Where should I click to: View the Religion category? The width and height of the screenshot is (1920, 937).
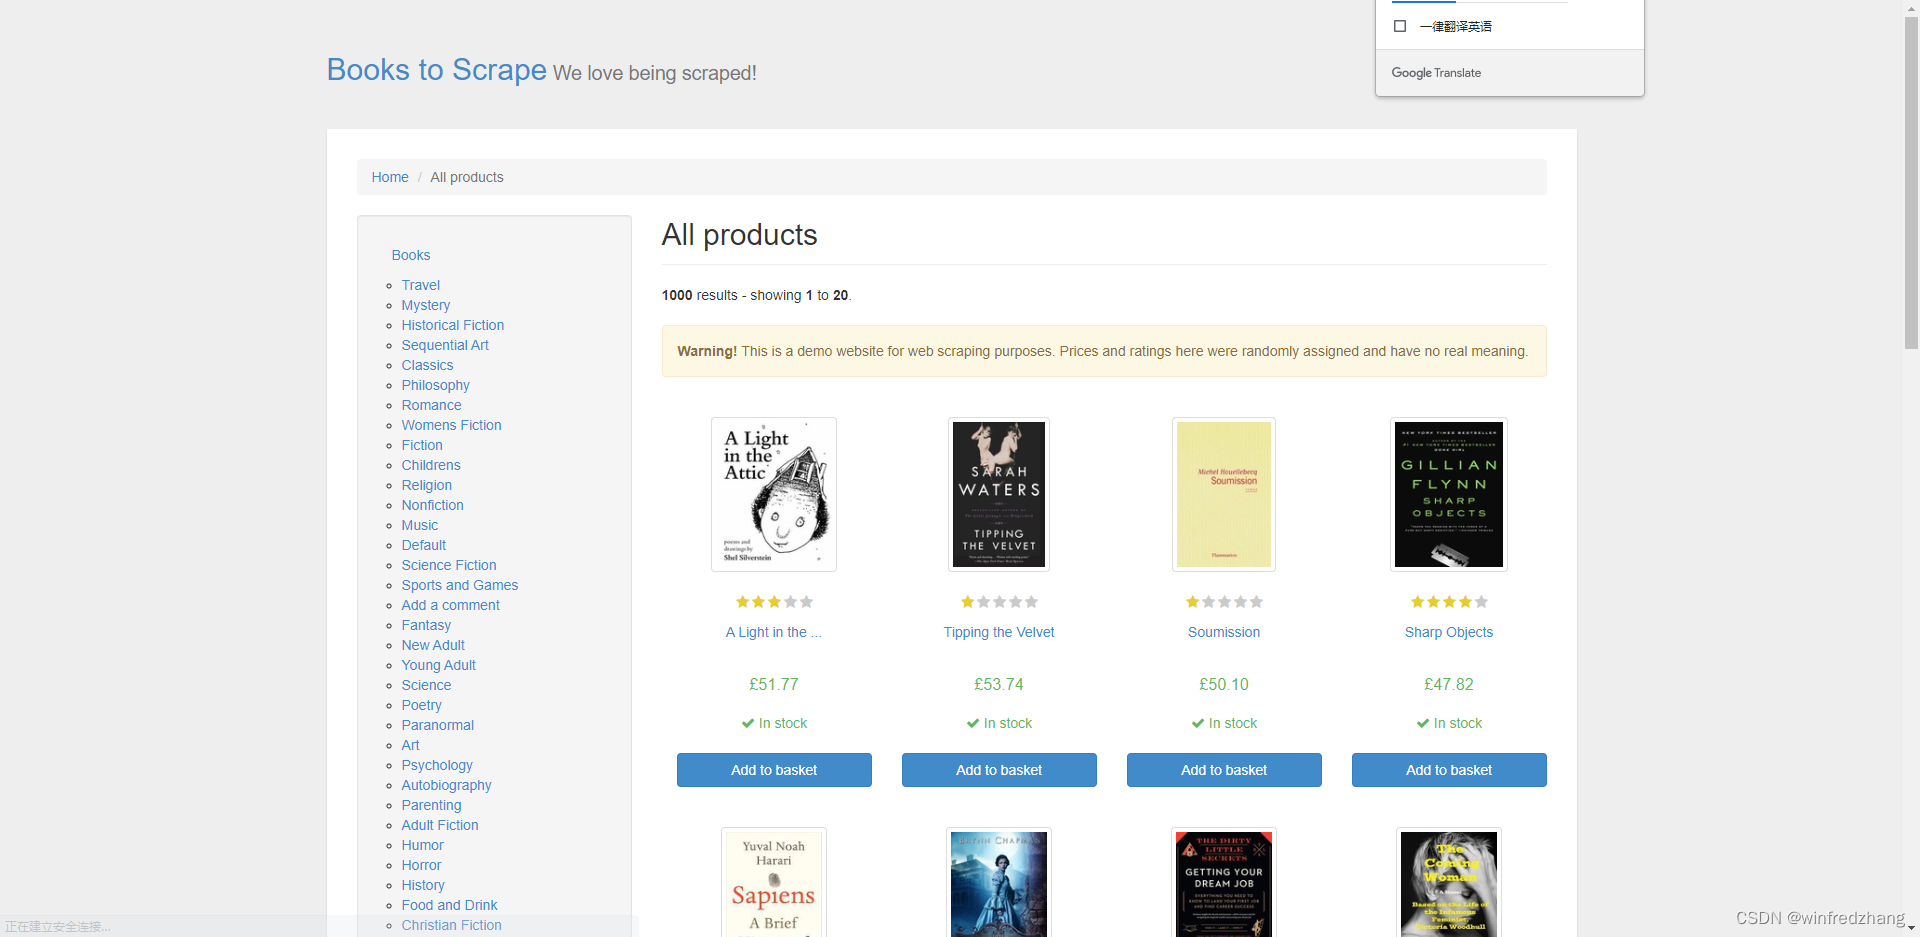click(427, 485)
